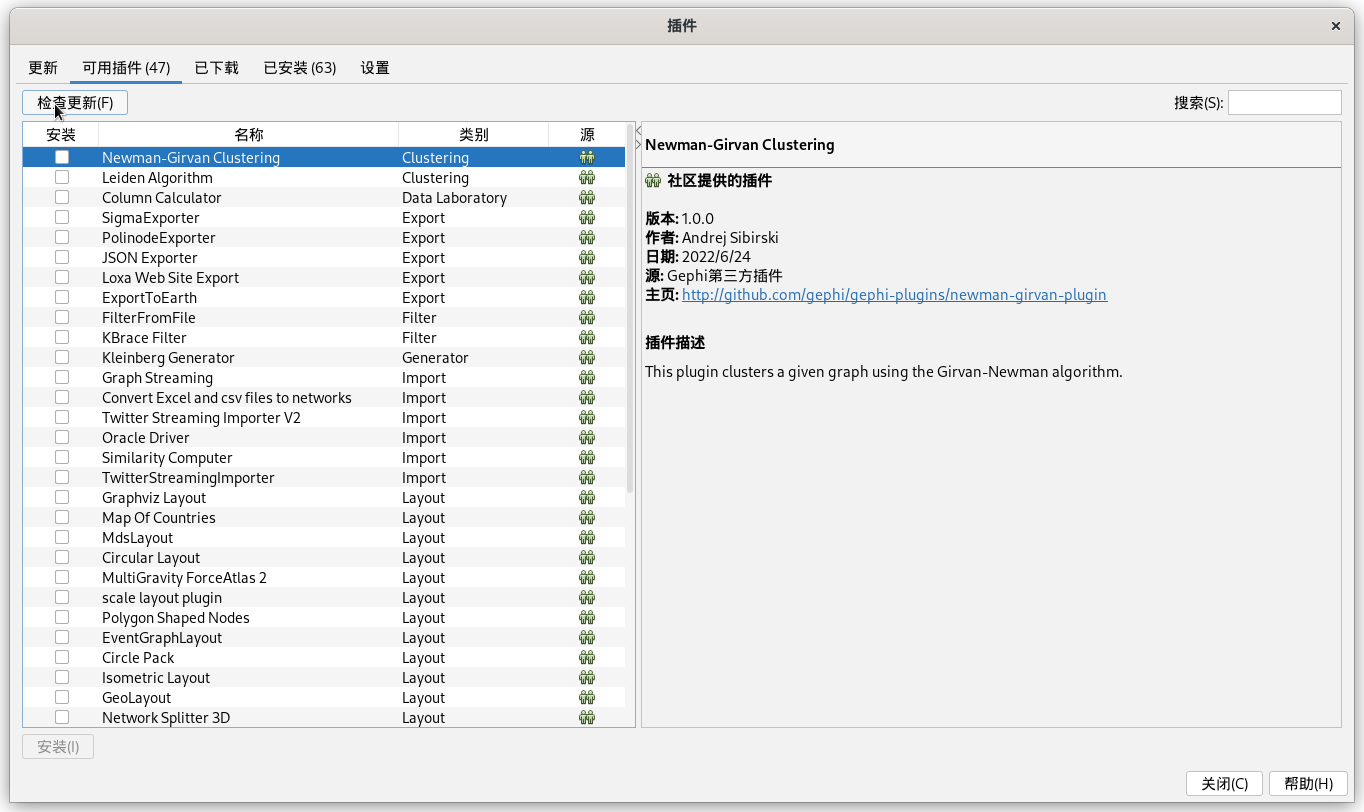
Task: Click the source icon beside Kleinberg Generator
Action: [x=587, y=358]
